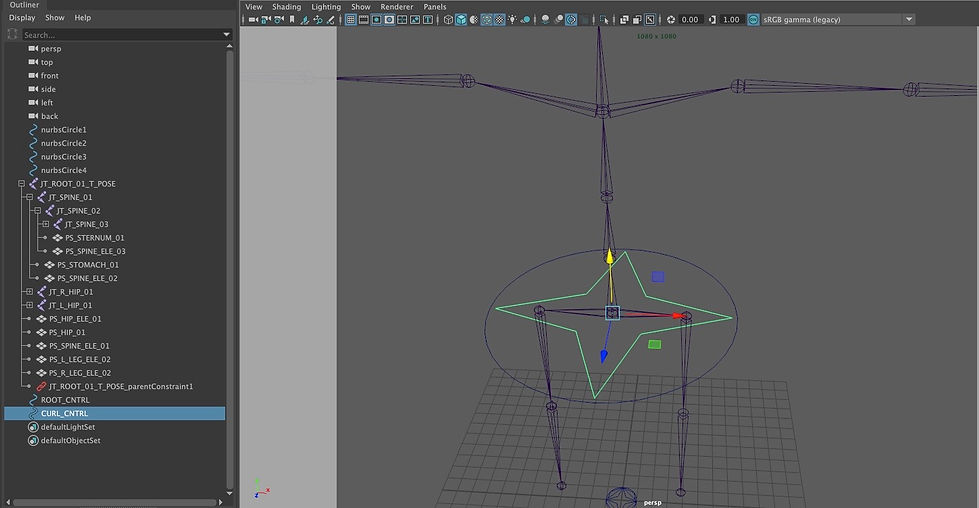
Task: Click the Select Camera toolbar icon
Action: pos(253,19)
